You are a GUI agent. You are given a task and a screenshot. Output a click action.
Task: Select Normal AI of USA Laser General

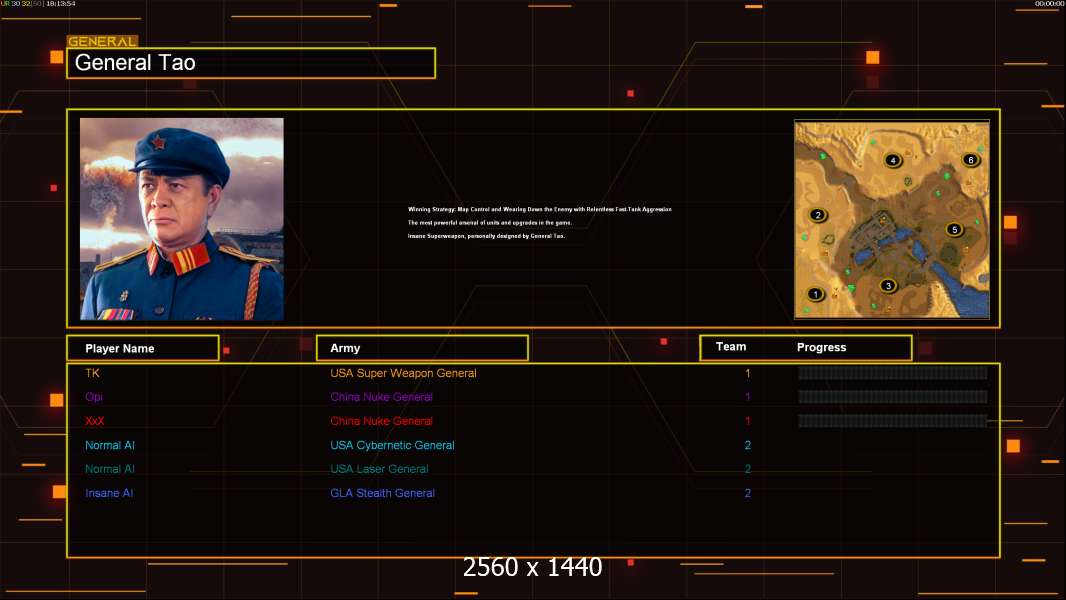click(109, 469)
